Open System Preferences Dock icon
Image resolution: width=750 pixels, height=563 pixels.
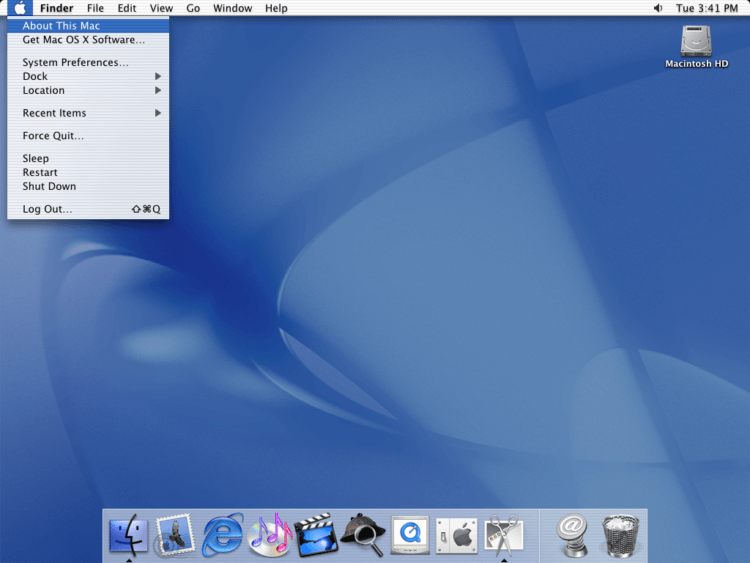tap(457, 536)
